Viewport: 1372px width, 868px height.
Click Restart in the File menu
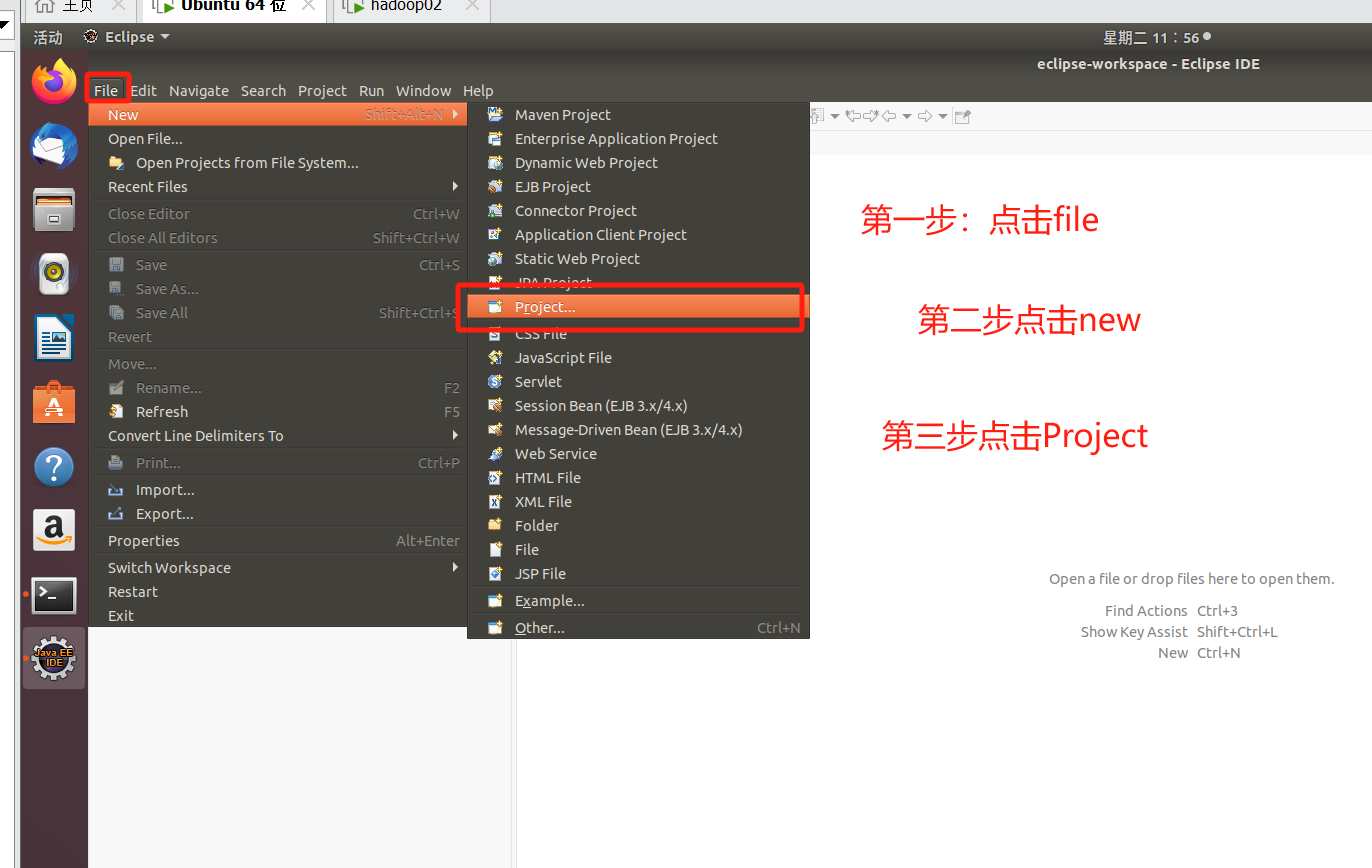click(278, 592)
